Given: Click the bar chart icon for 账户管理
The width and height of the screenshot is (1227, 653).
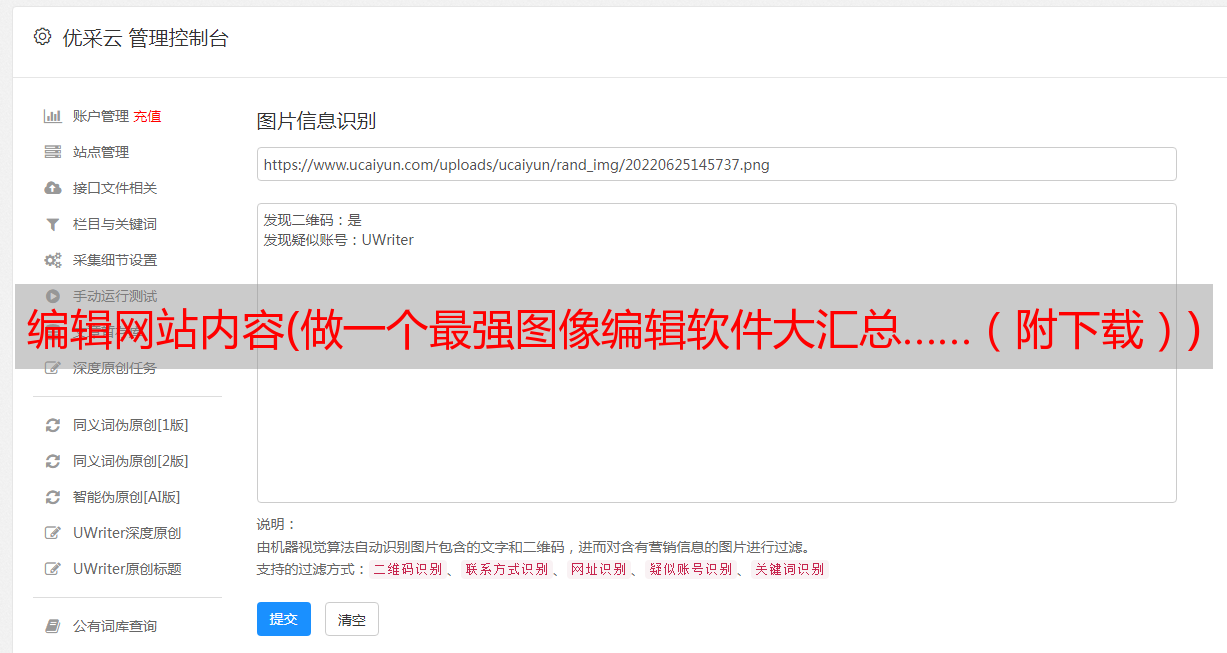Looking at the screenshot, I should pos(53,116).
